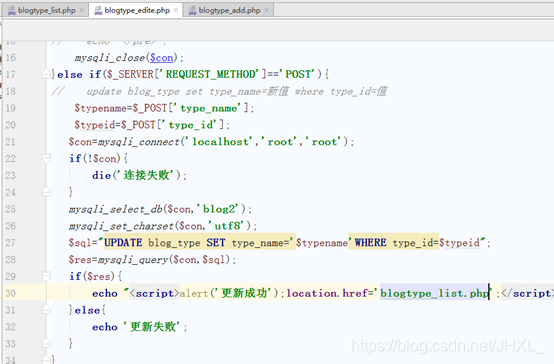The width and height of the screenshot is (554, 364).
Task: Collapse the if(!$con) block fold marker
Action: click(46, 158)
